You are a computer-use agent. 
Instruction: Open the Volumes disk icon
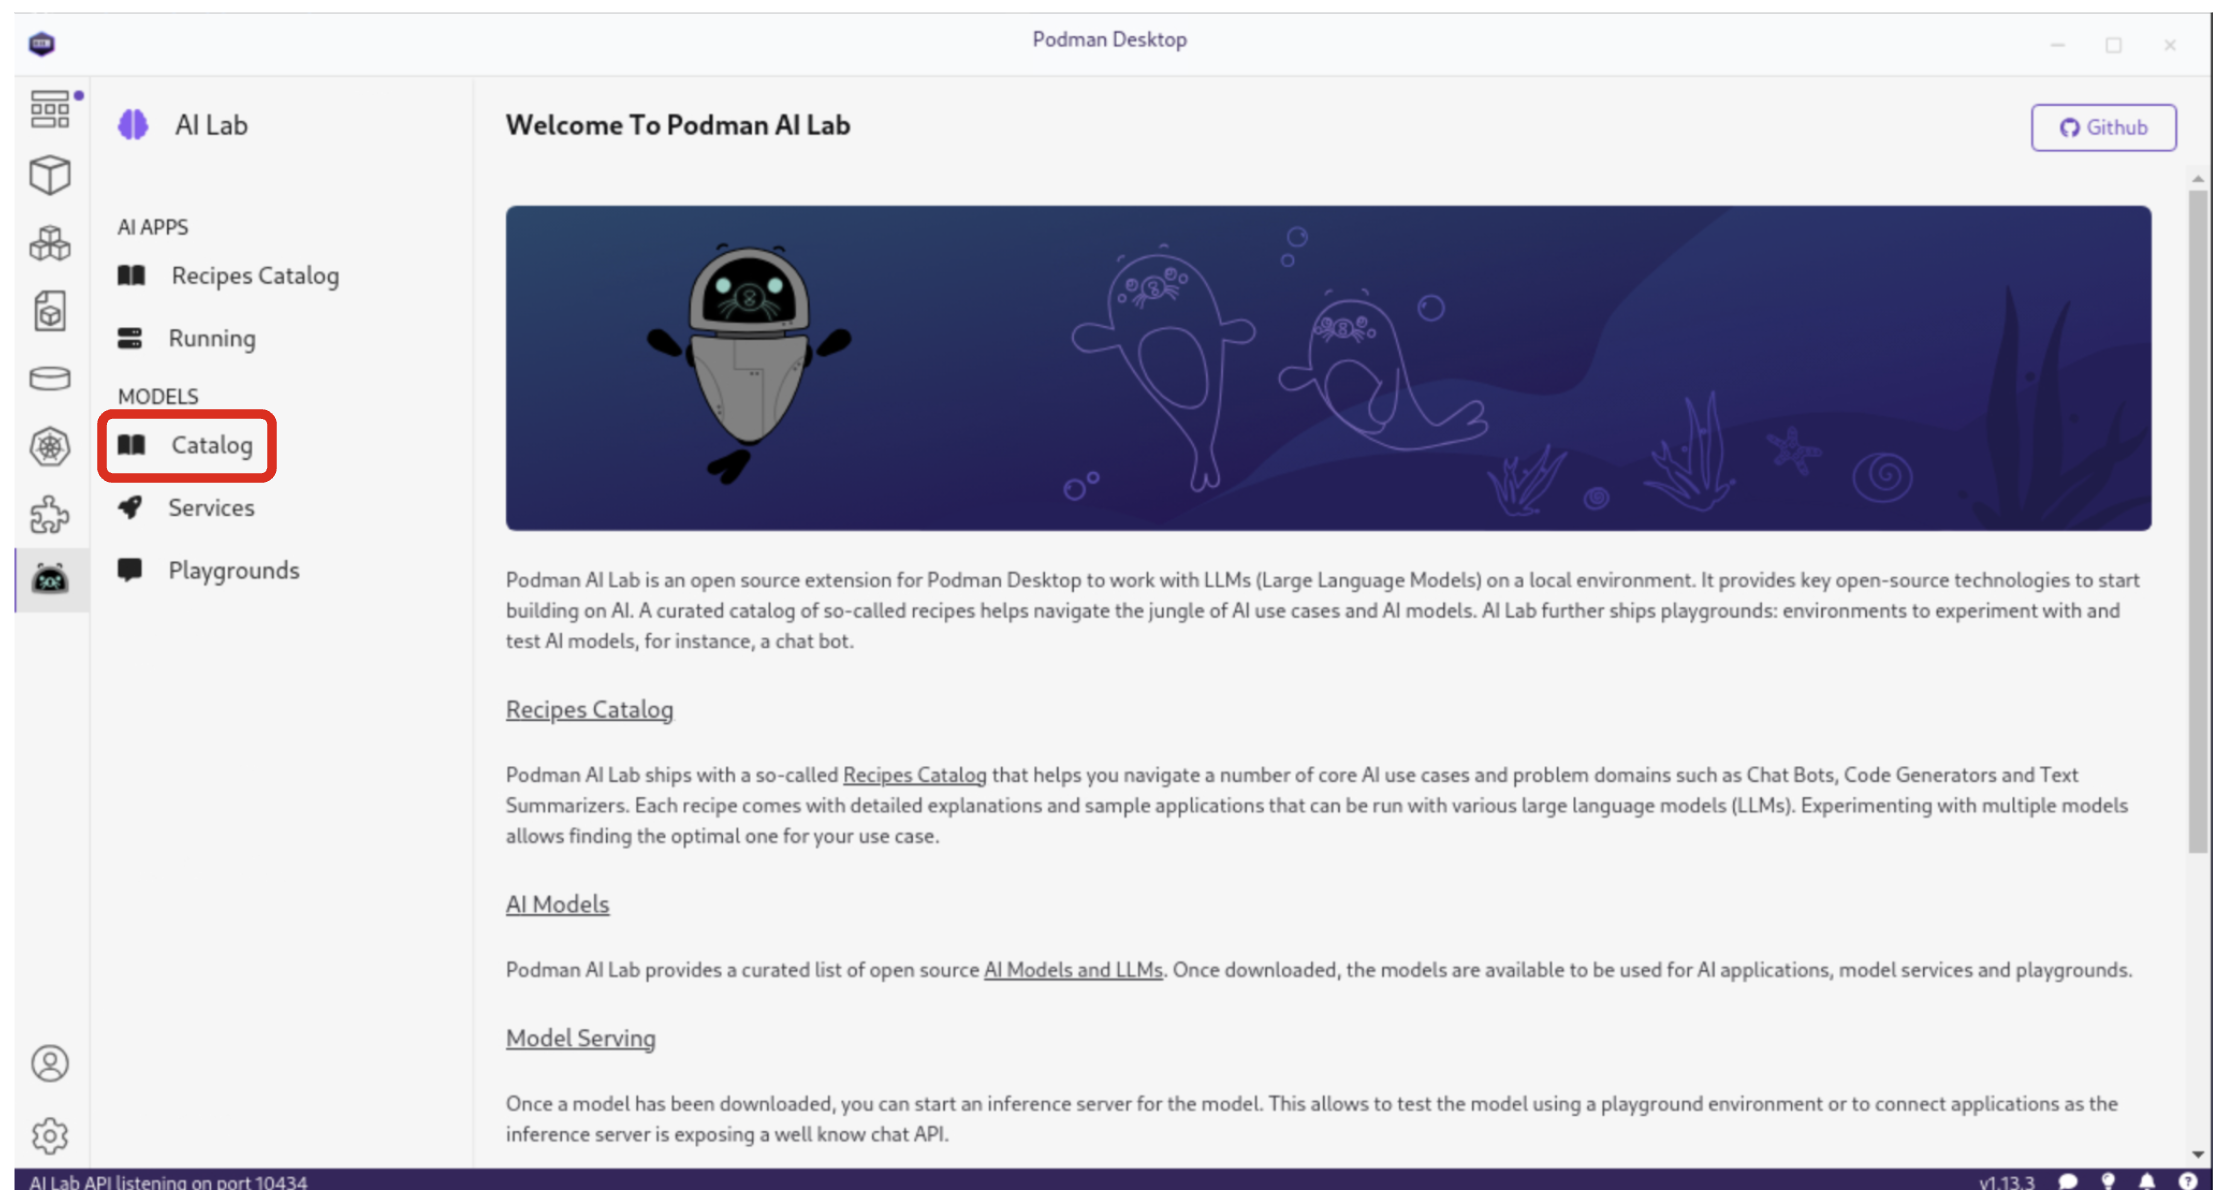click(49, 379)
